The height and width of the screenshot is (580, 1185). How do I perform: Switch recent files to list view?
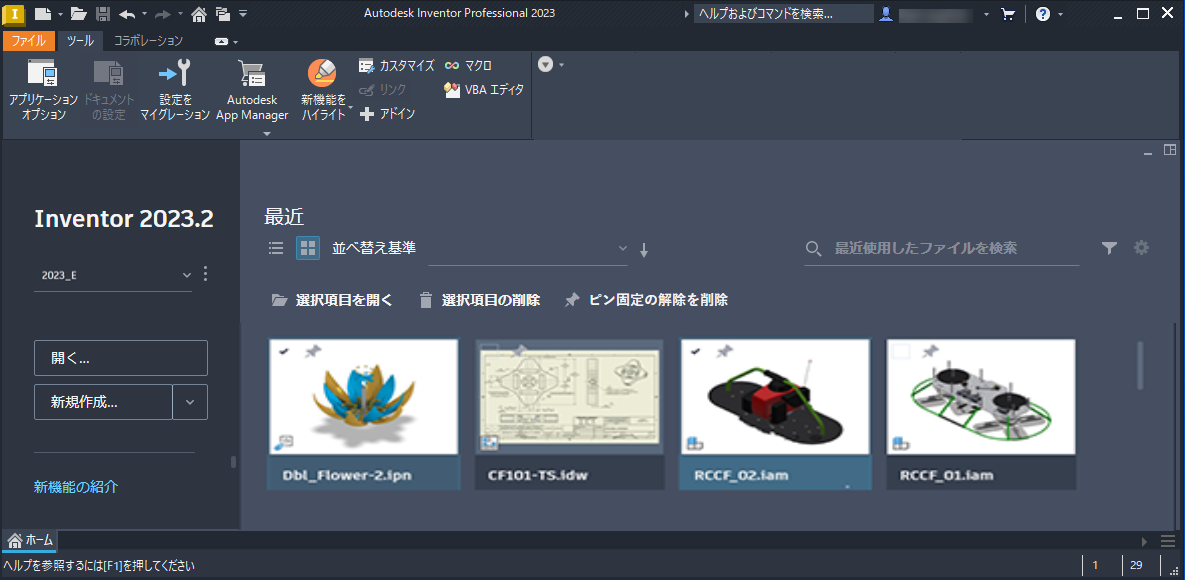[x=277, y=247]
